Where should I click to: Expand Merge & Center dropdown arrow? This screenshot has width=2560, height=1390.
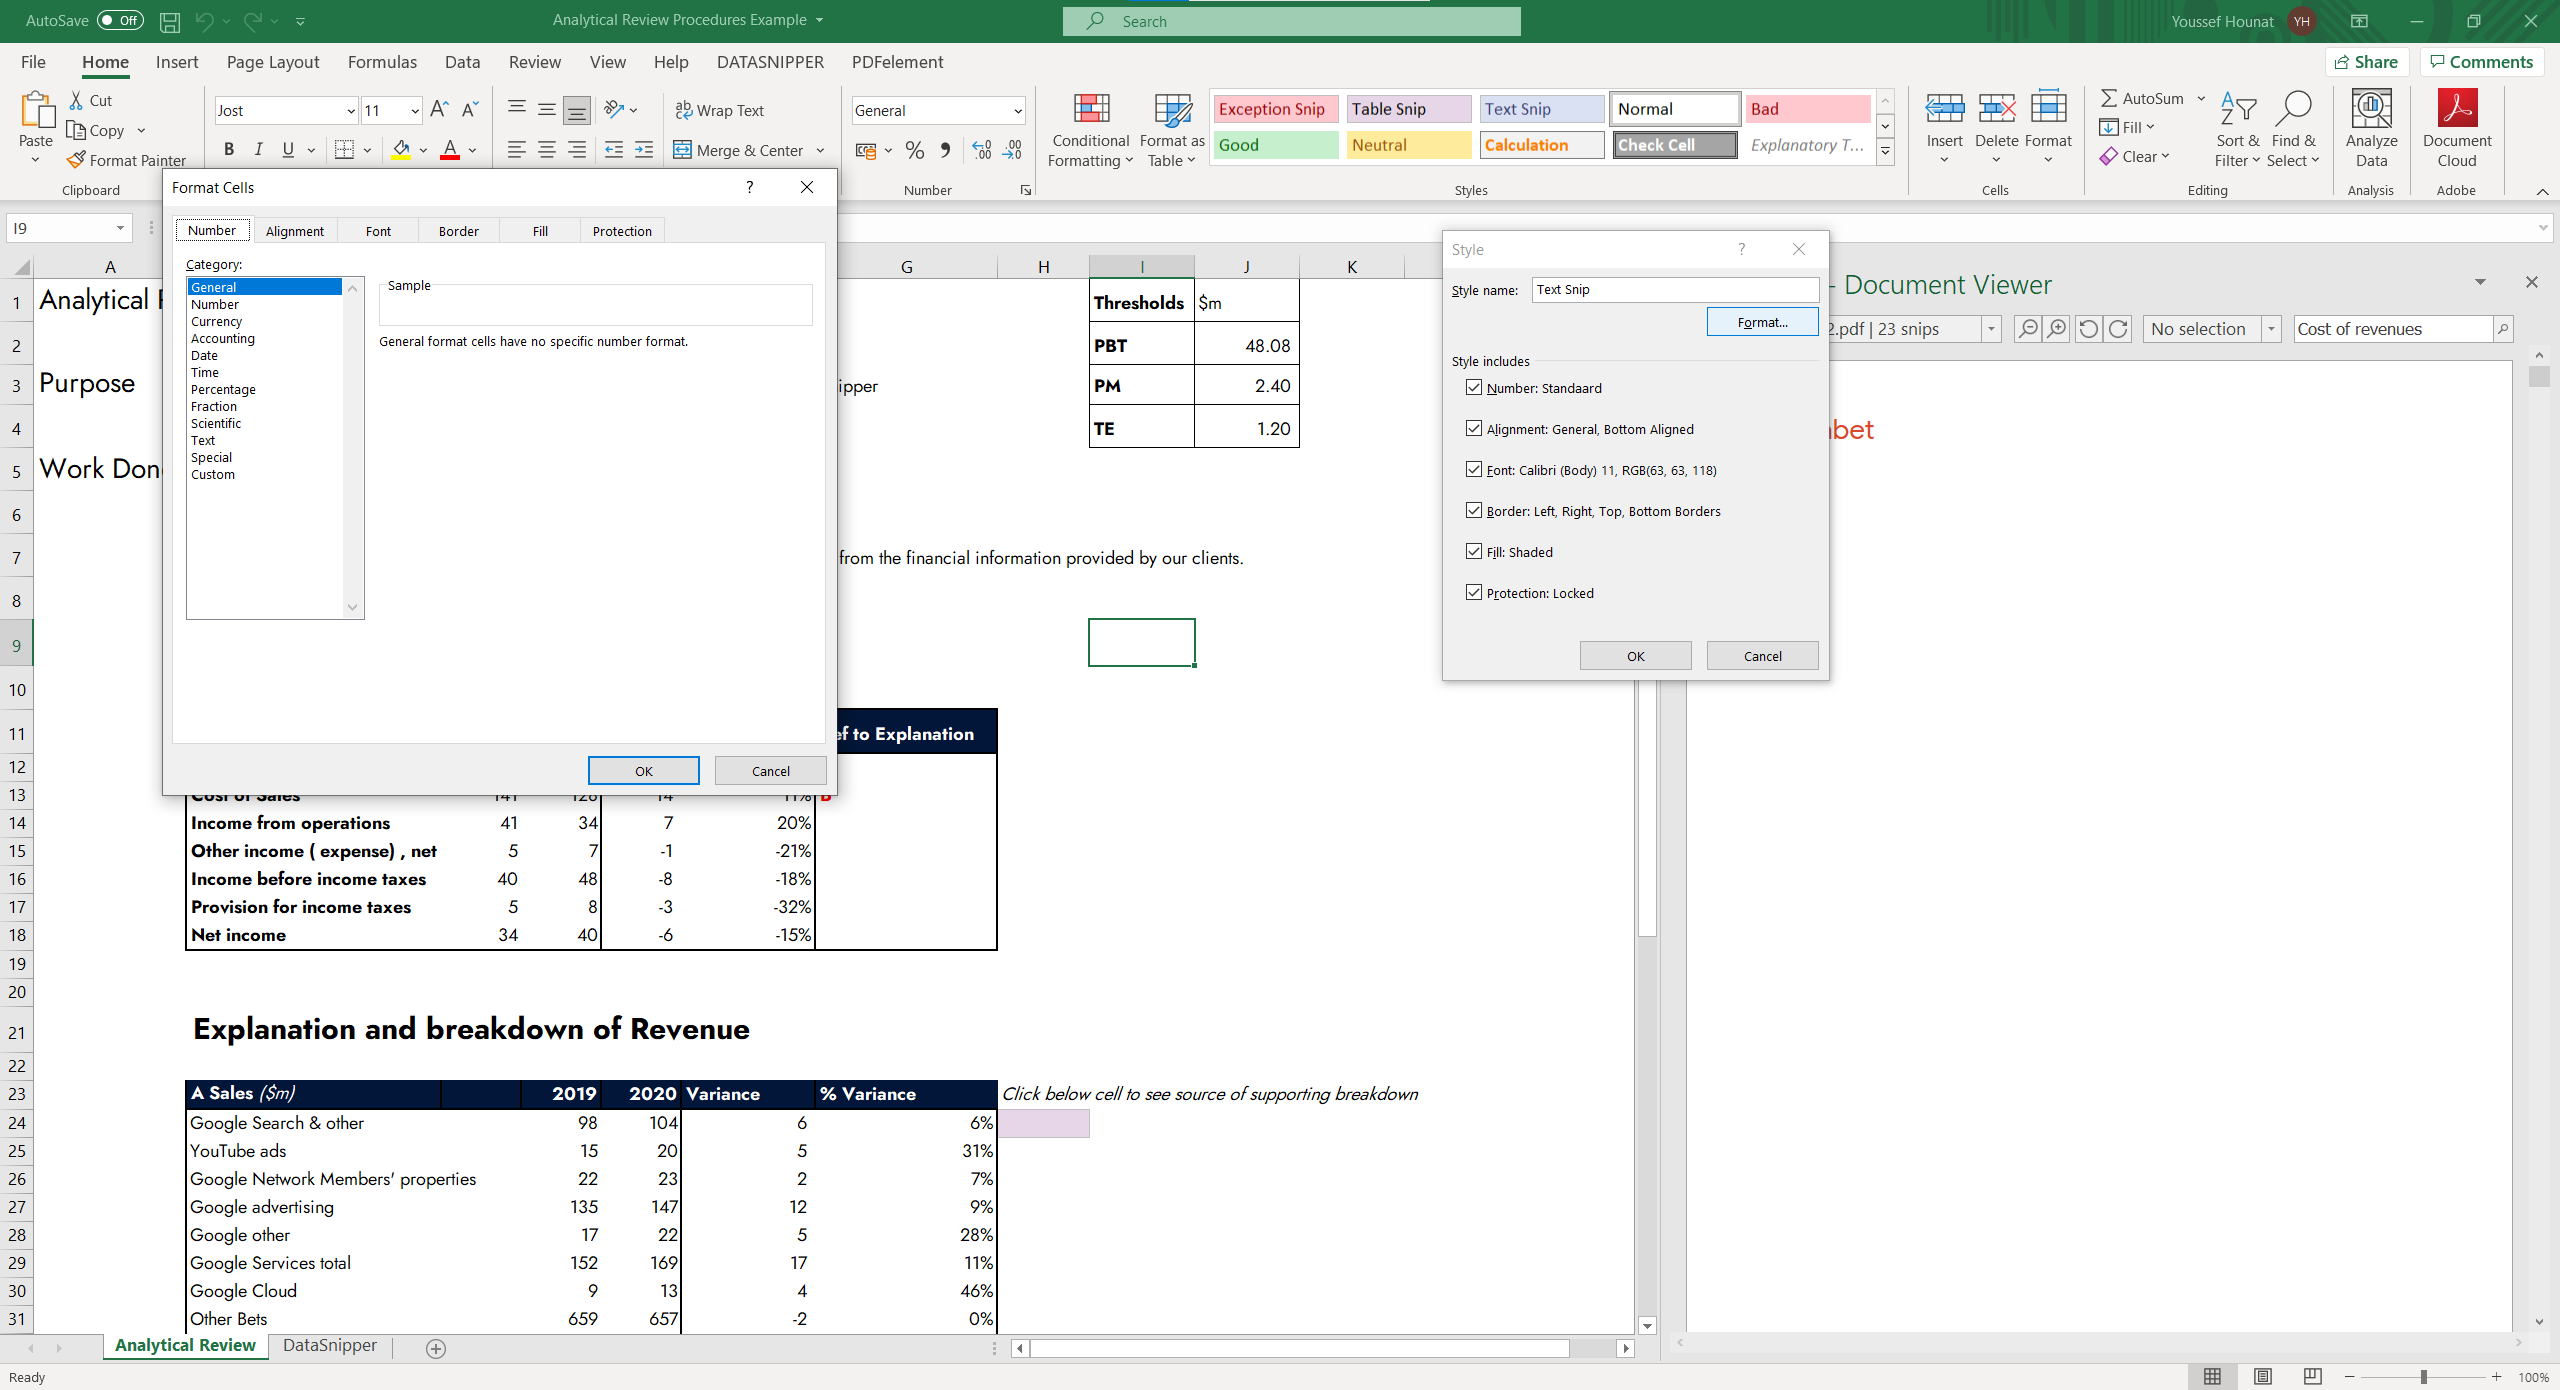[x=820, y=150]
